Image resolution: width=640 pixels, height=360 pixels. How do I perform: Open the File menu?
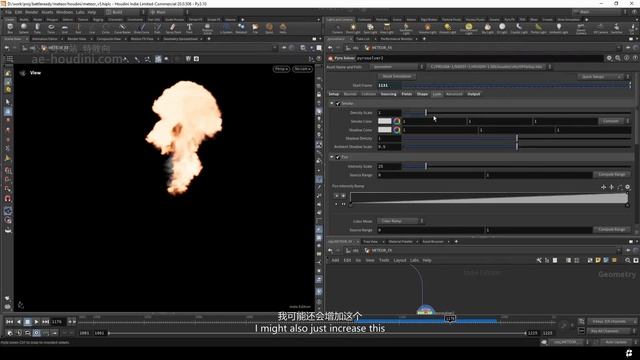coord(8,12)
